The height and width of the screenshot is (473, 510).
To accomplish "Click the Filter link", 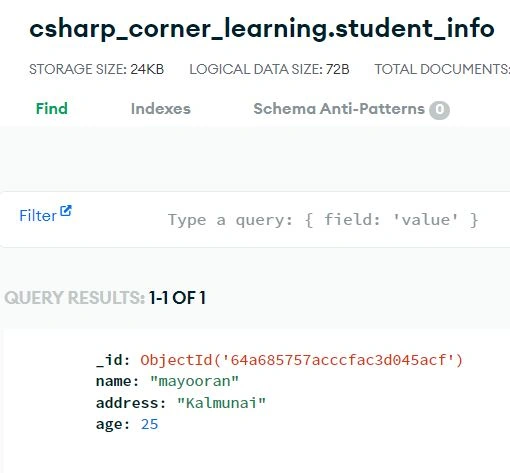I will (x=38, y=216).
